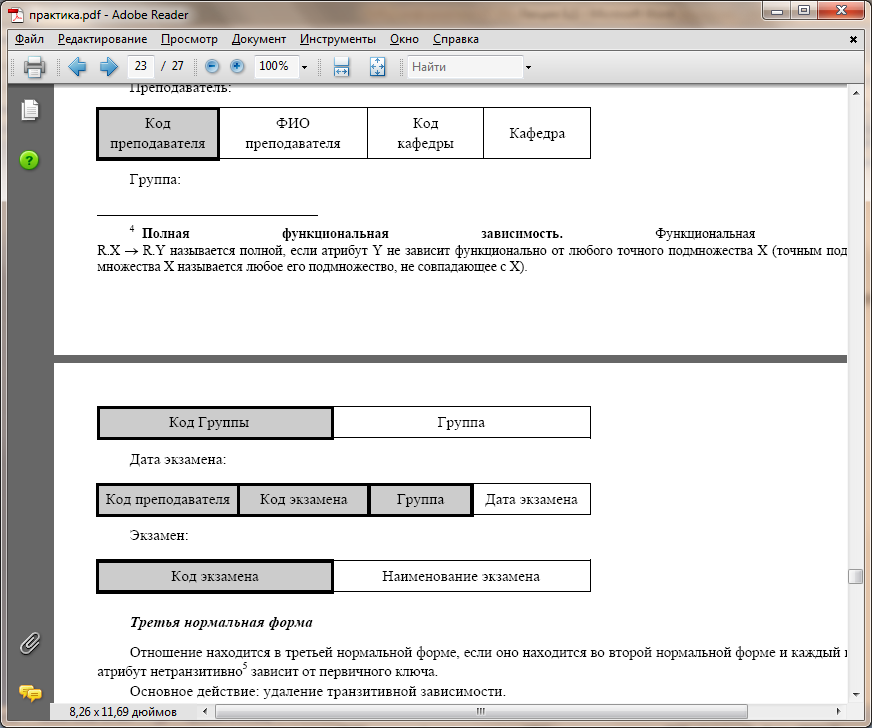Viewport: 872px width, 728px height.
Task: Click the vertical scrollbar down arrow
Action: coord(856,695)
